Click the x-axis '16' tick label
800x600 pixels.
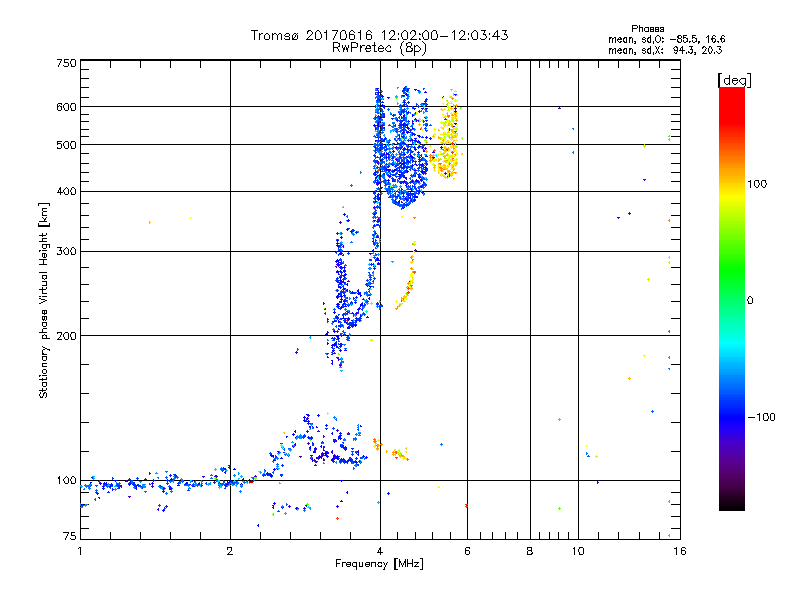pyautogui.click(x=680, y=551)
